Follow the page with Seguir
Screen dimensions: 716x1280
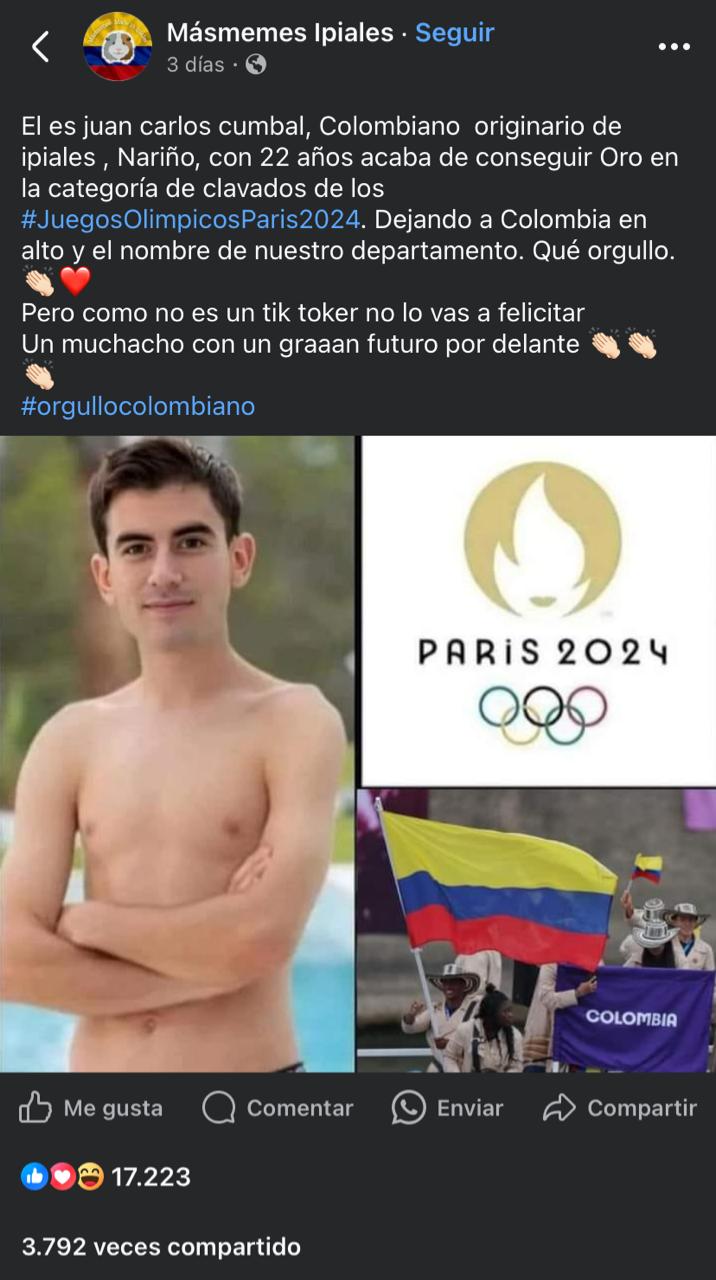(455, 32)
